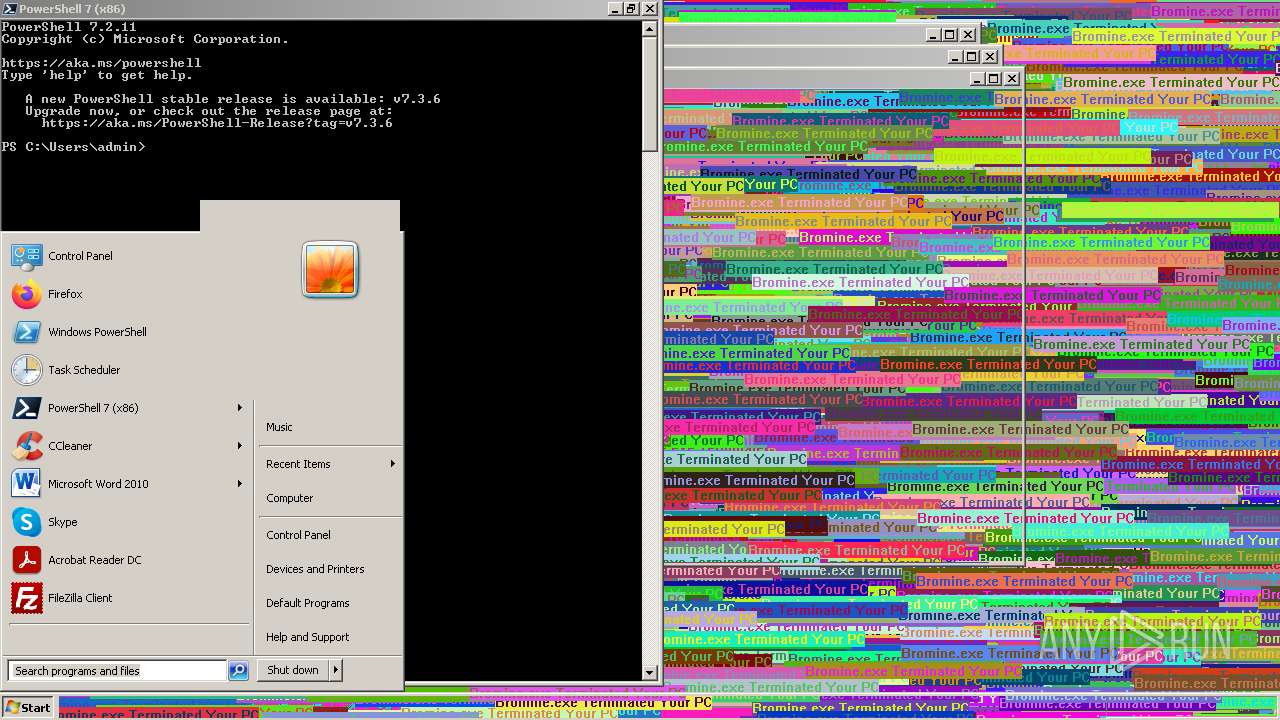Viewport: 1280px width, 720px height.
Task: Launch FileZilla Client icon
Action: pos(27,598)
